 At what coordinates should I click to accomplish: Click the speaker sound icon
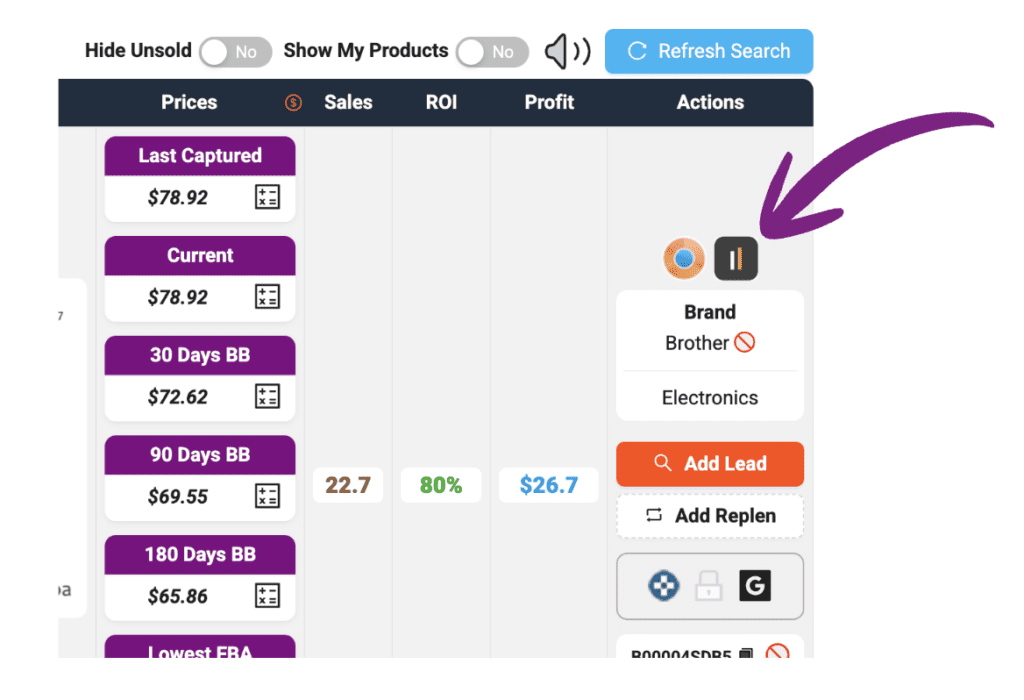tap(567, 51)
